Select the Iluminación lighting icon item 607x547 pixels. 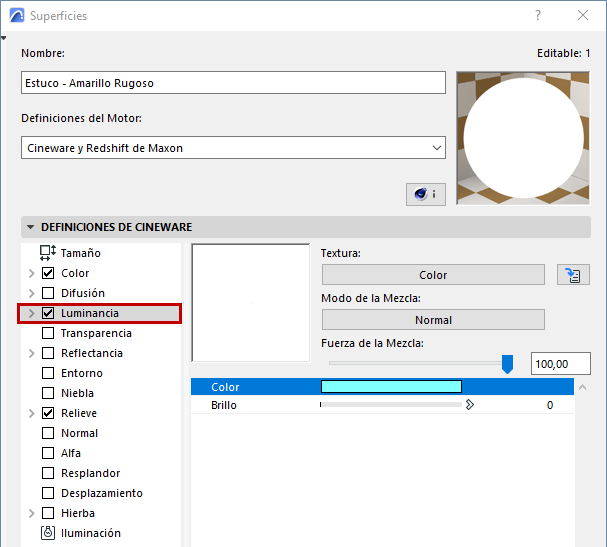click(48, 533)
